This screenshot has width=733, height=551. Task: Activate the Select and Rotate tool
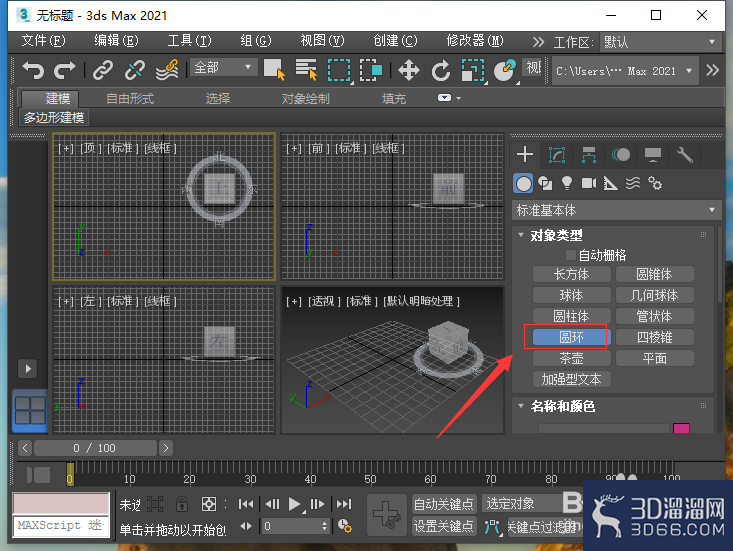coord(440,71)
